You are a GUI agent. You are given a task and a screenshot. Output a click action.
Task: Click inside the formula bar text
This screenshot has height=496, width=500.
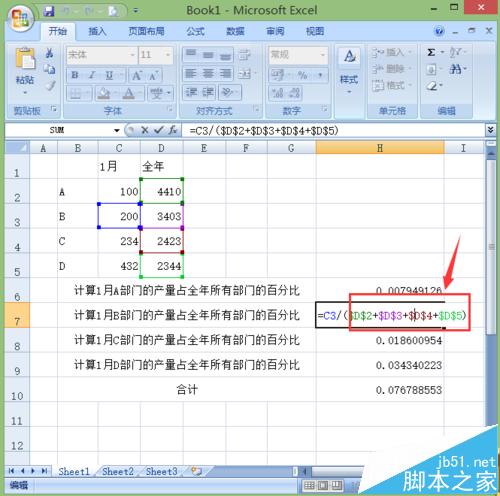[x=264, y=130]
